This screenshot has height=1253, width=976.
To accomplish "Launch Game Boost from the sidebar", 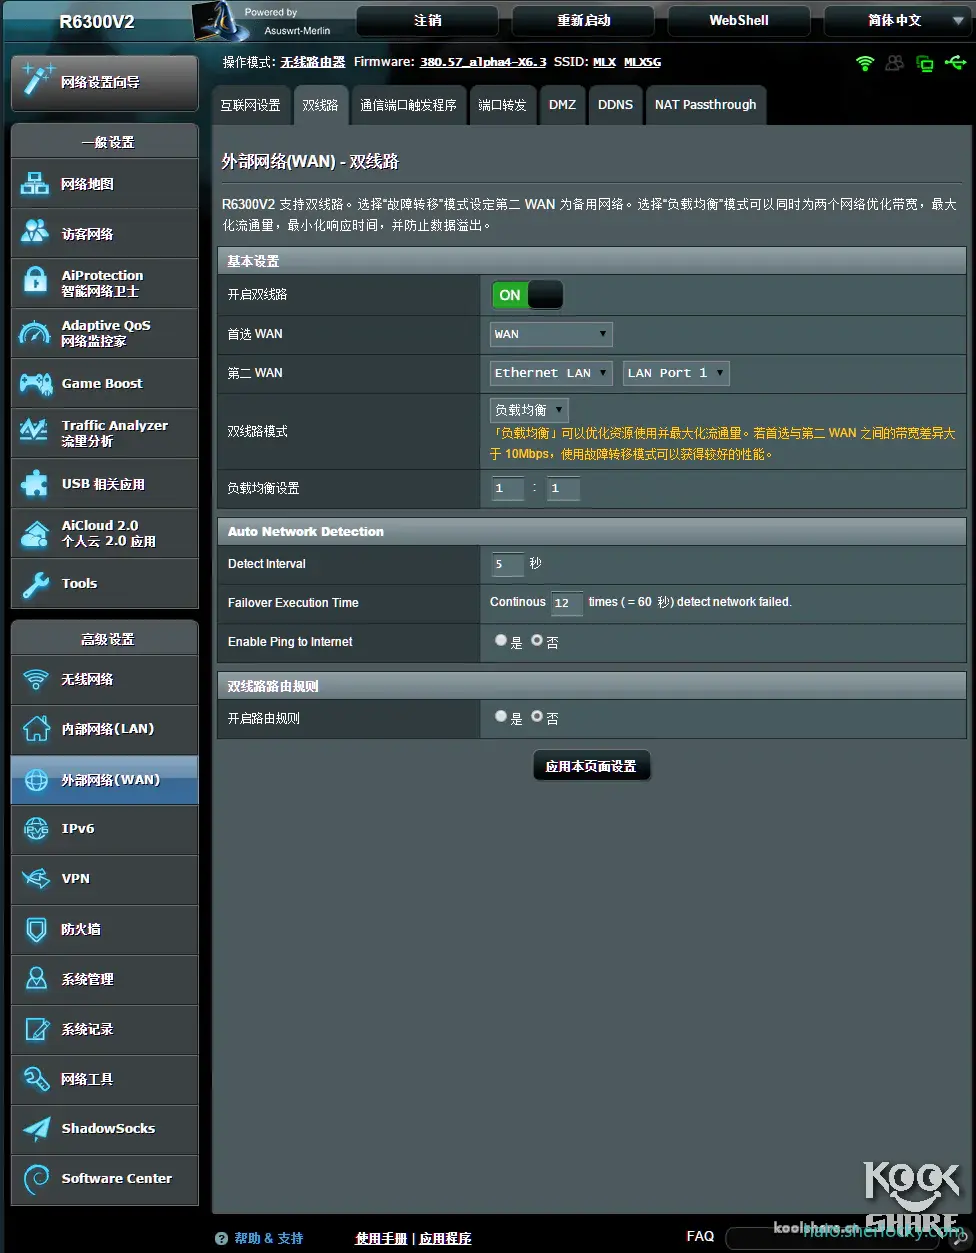I will tap(104, 383).
